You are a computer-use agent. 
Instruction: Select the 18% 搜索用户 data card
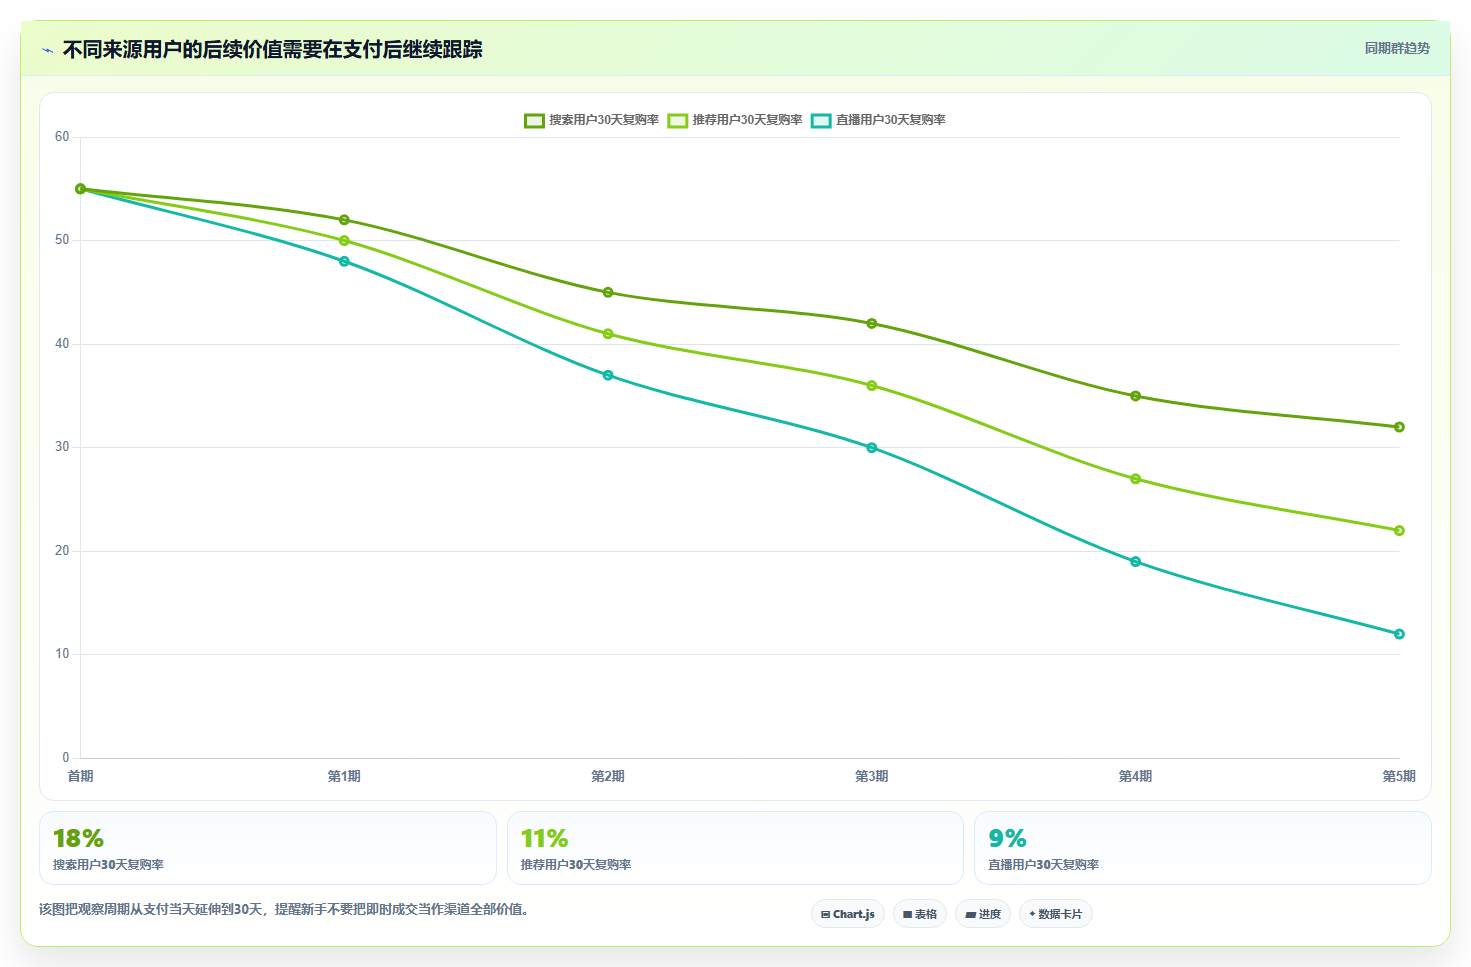268,848
